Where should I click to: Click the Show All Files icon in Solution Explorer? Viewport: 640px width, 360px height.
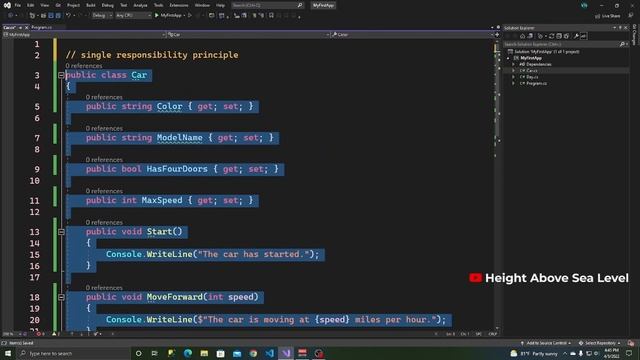pyautogui.click(x=566, y=36)
